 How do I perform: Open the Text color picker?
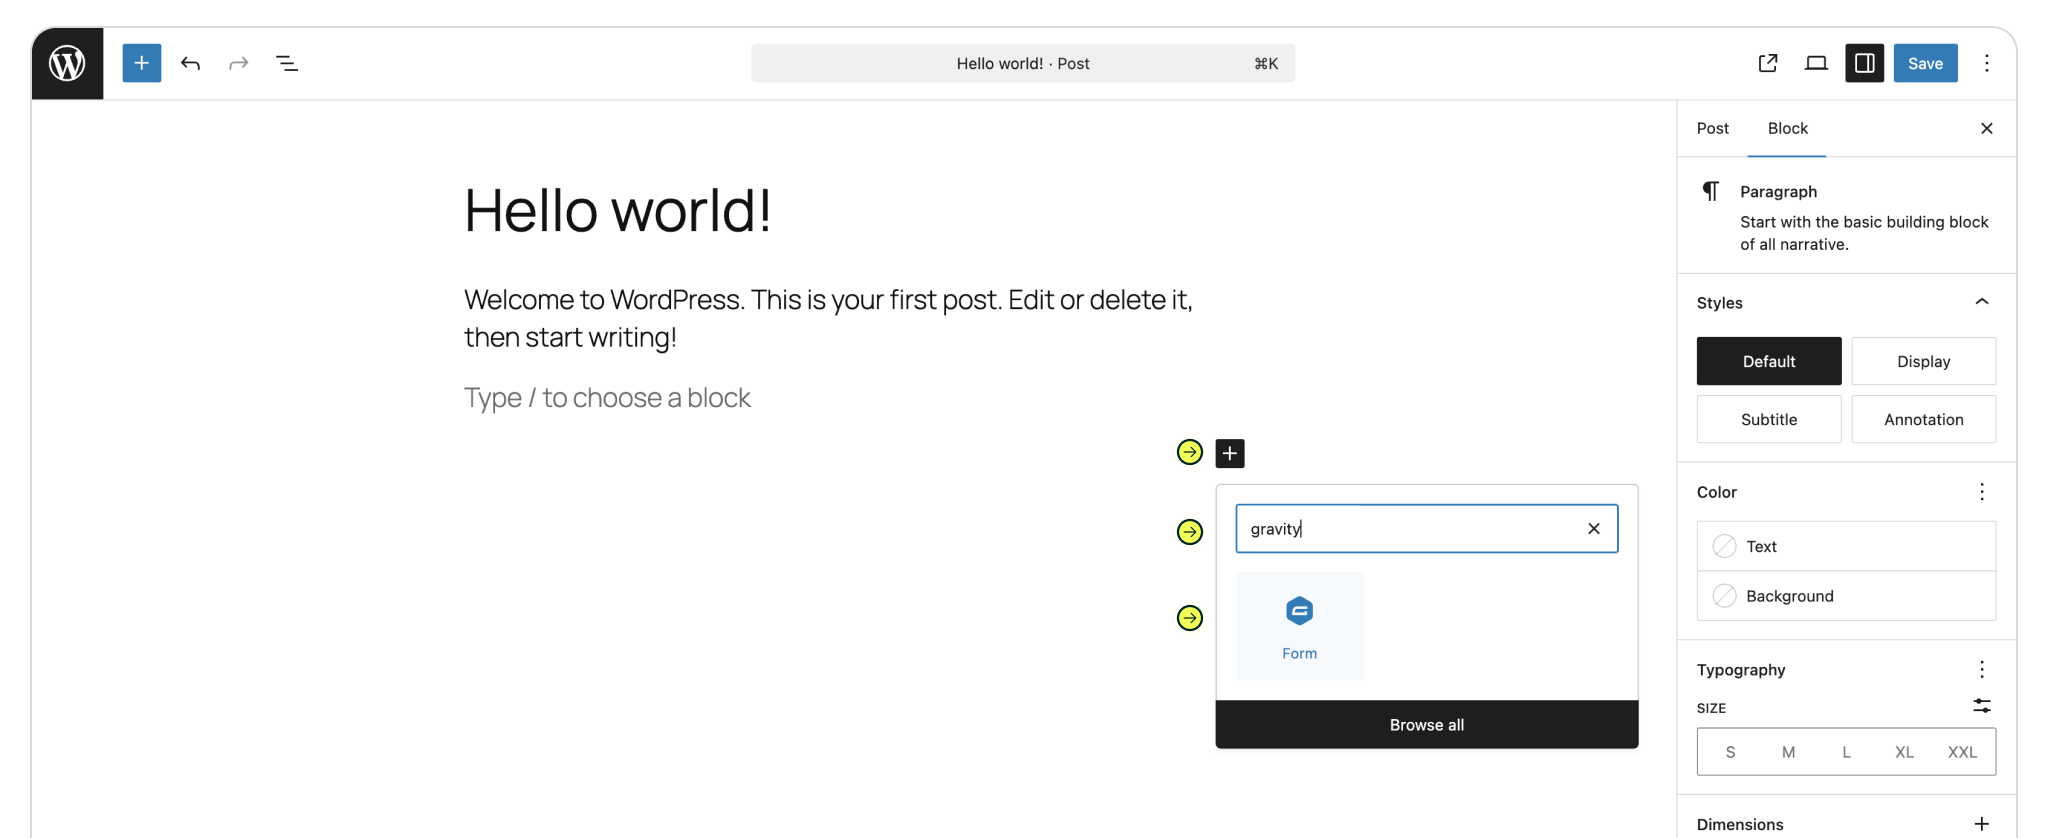[x=1846, y=546]
